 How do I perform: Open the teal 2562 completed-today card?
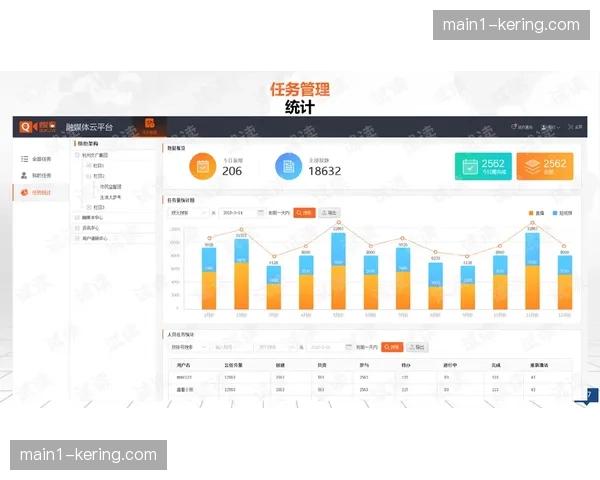point(483,166)
